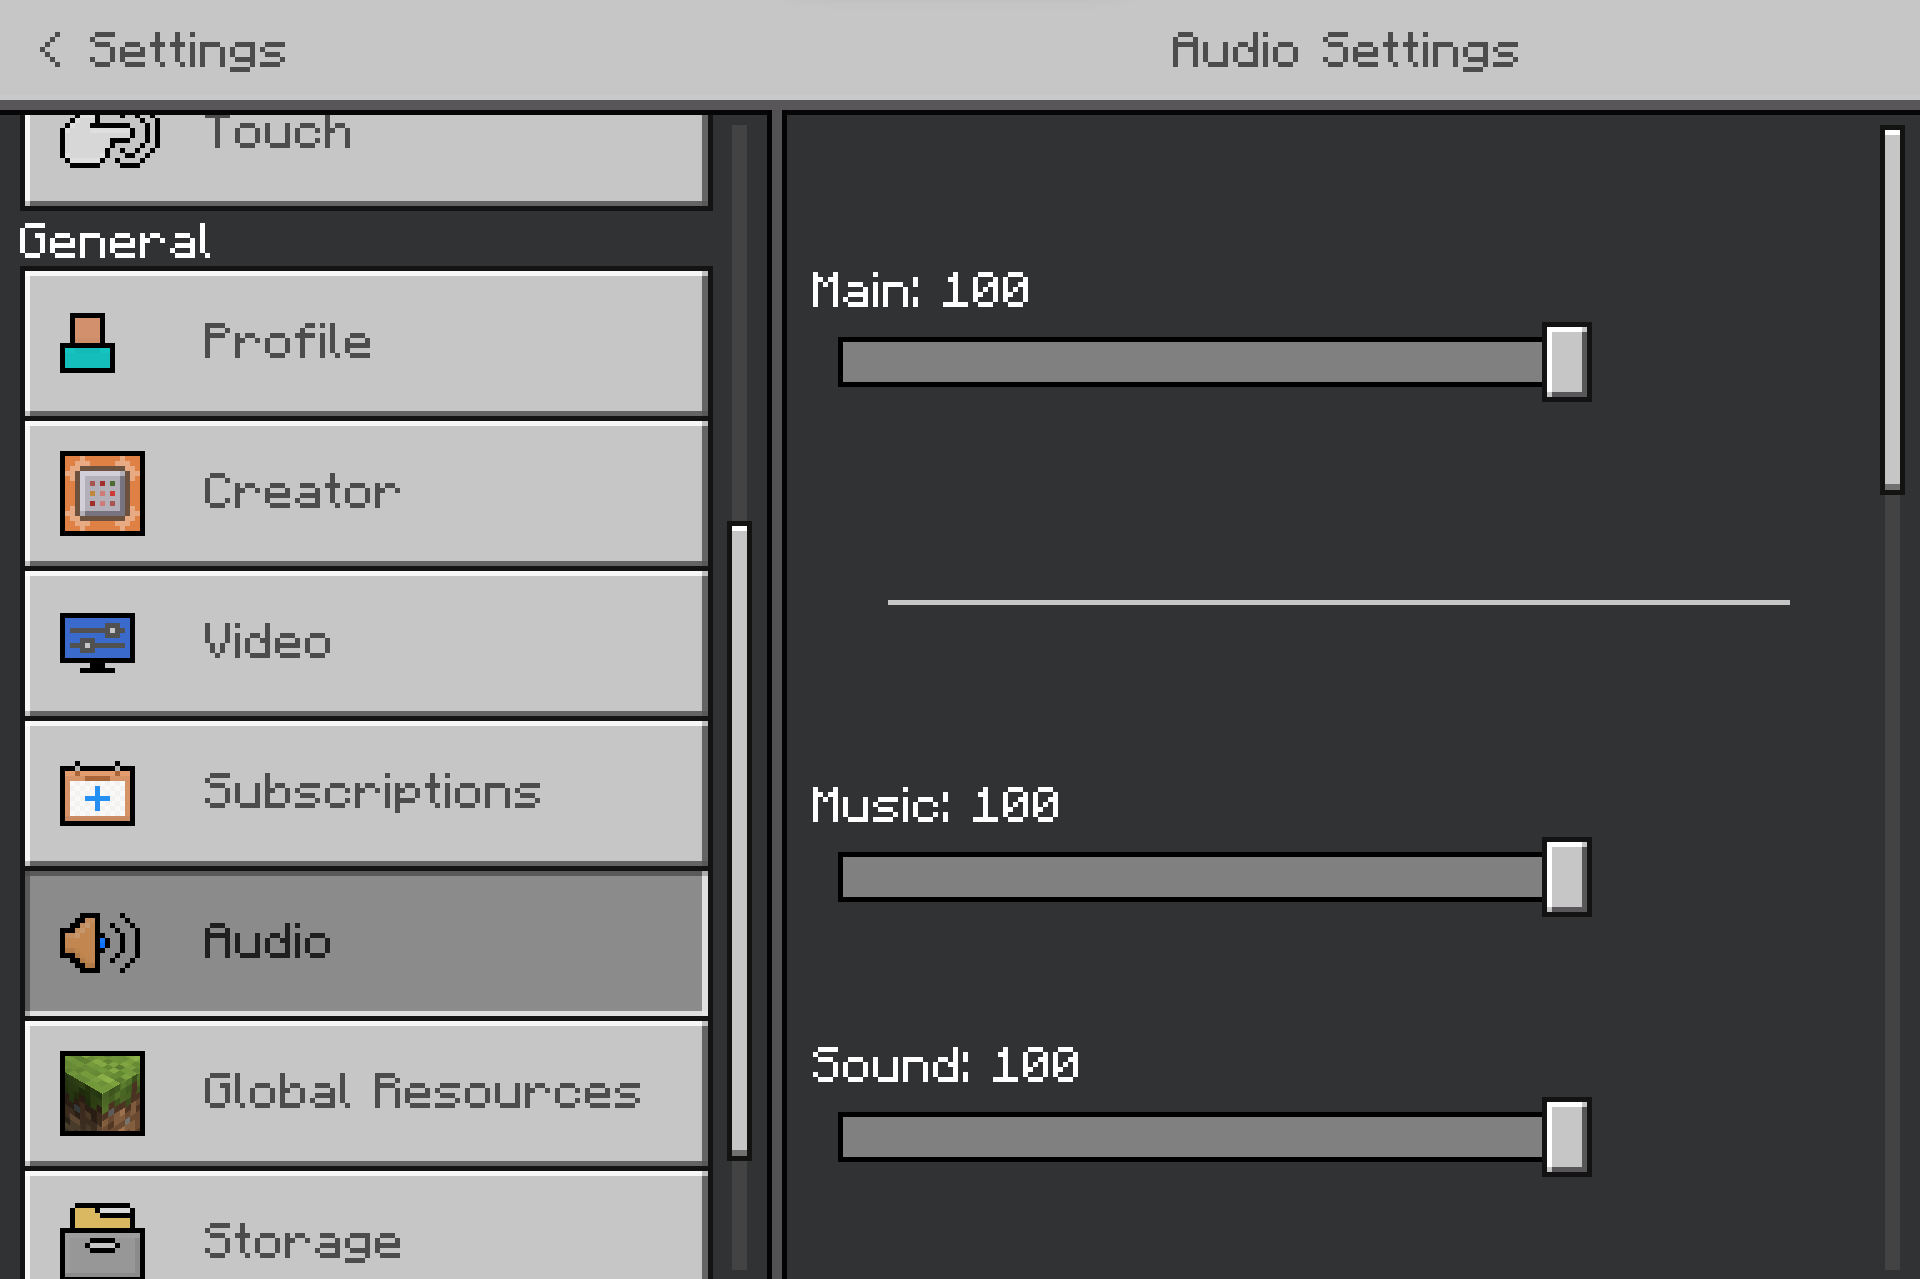Select the Subscriptions menu entry
Image resolution: width=1920 pixels, height=1279 pixels.
coord(366,793)
